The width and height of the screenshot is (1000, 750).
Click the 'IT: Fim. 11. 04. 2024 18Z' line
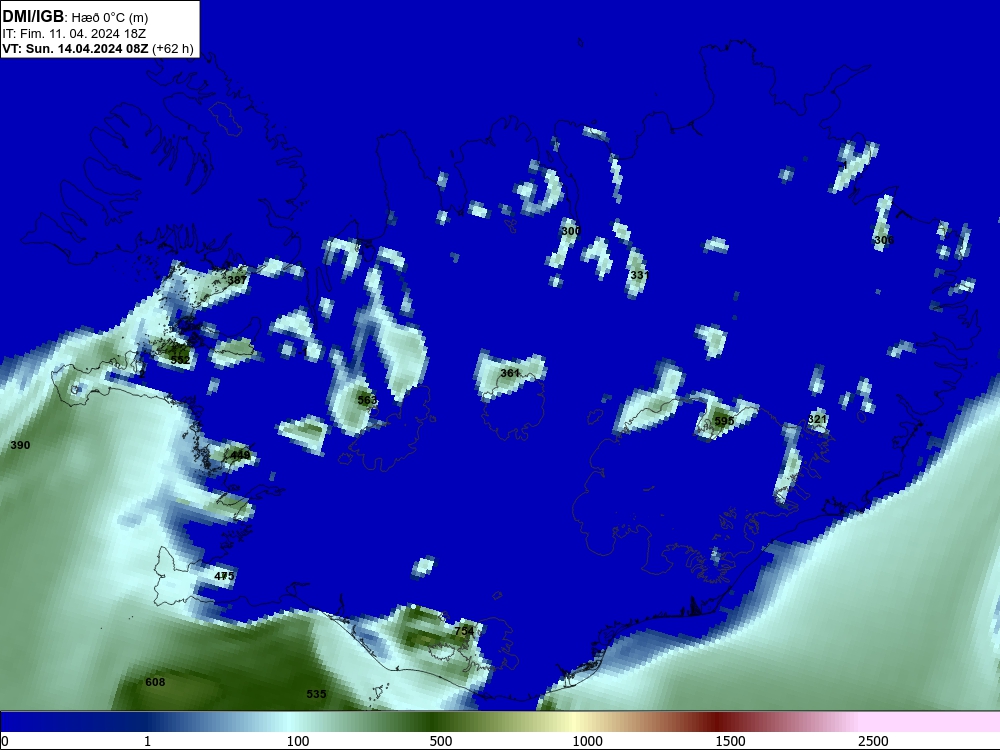pos(73,33)
